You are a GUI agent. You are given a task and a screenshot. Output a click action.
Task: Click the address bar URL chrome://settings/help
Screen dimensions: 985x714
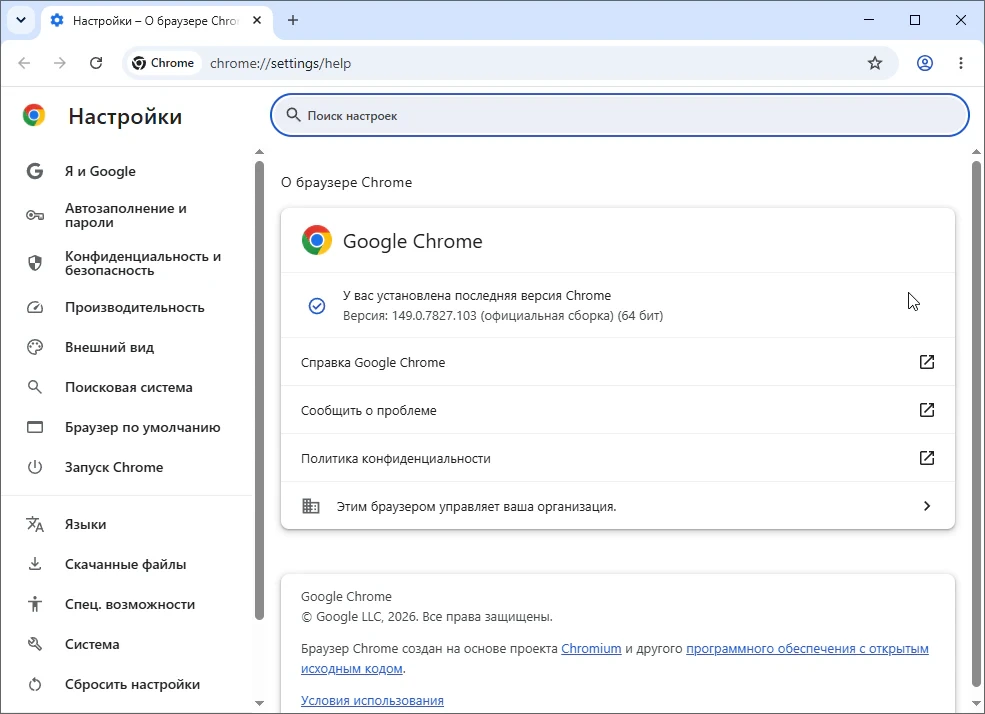coord(280,63)
